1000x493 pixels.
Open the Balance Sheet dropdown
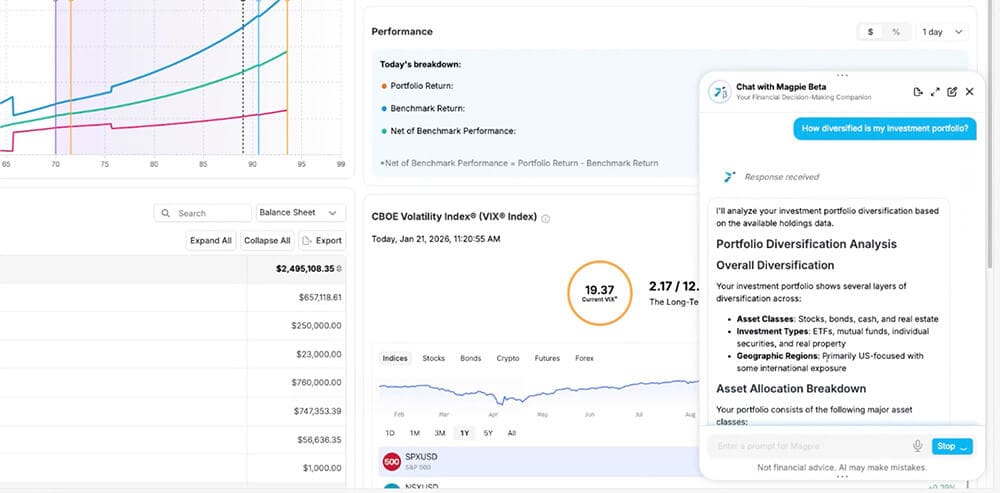[301, 213]
